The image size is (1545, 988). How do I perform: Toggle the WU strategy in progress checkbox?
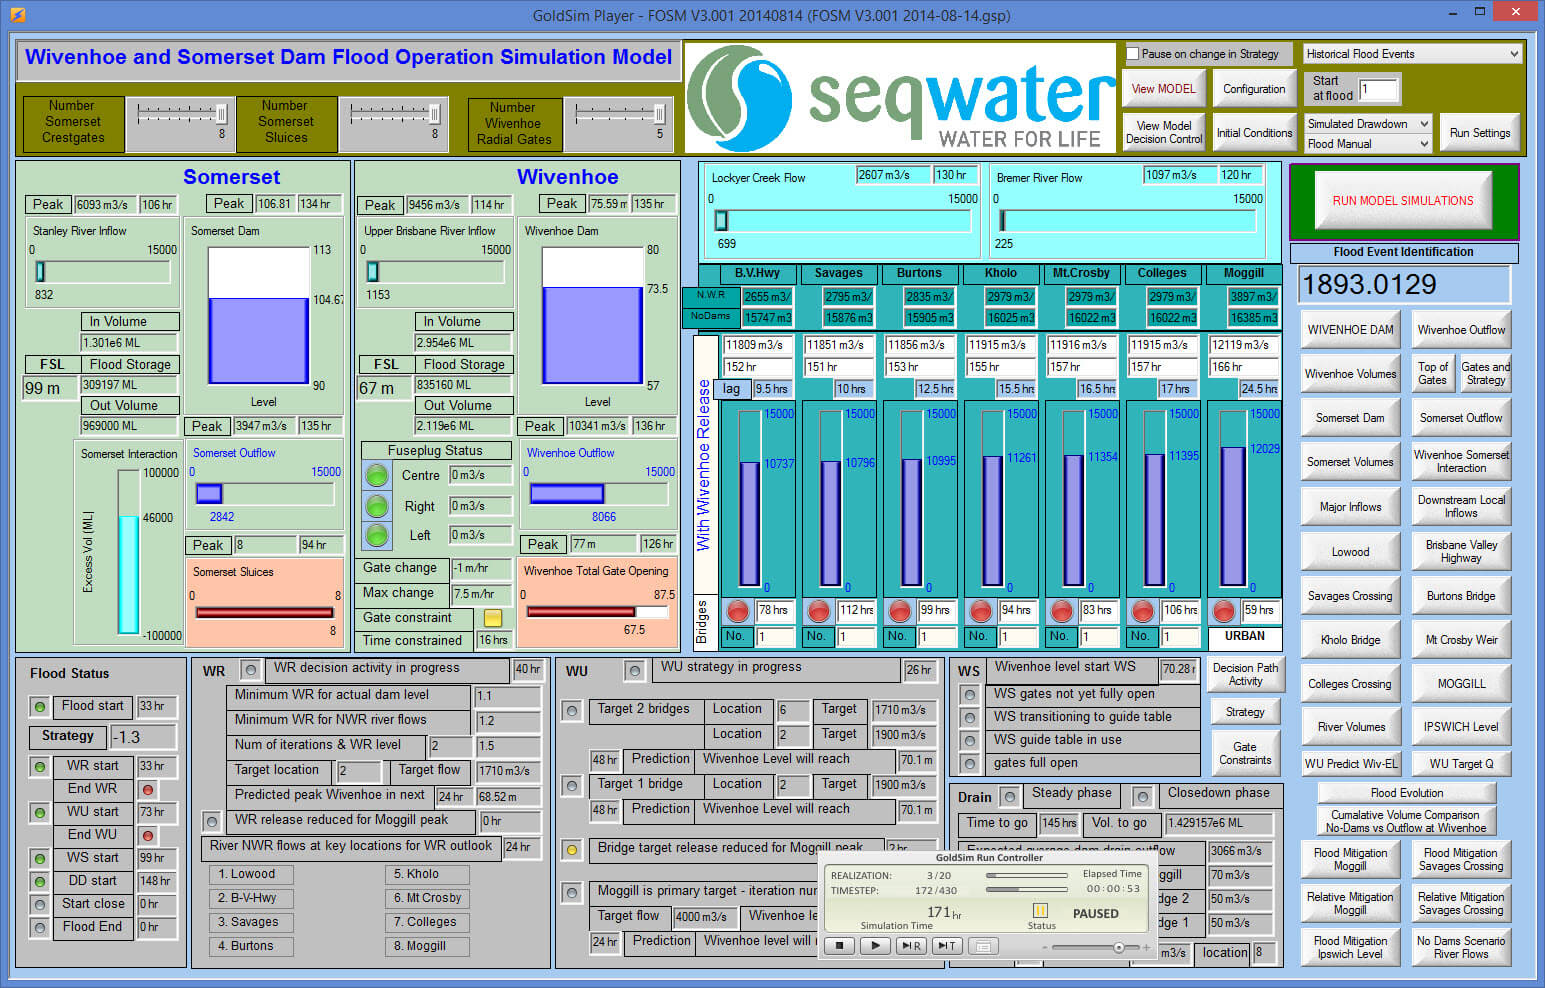click(633, 670)
